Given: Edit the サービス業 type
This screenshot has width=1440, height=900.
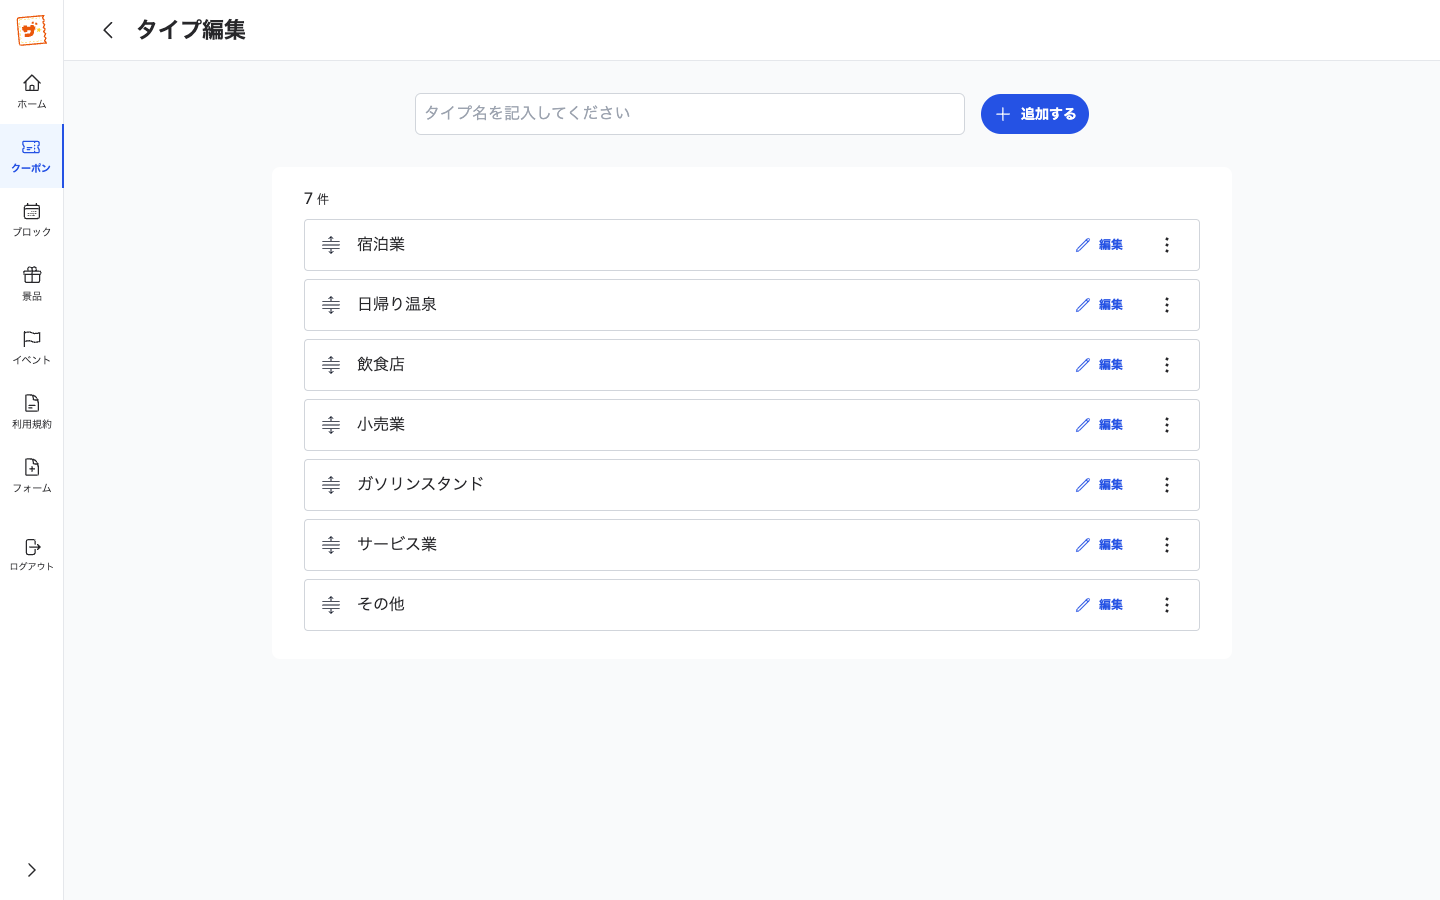Looking at the screenshot, I should (x=1099, y=545).
